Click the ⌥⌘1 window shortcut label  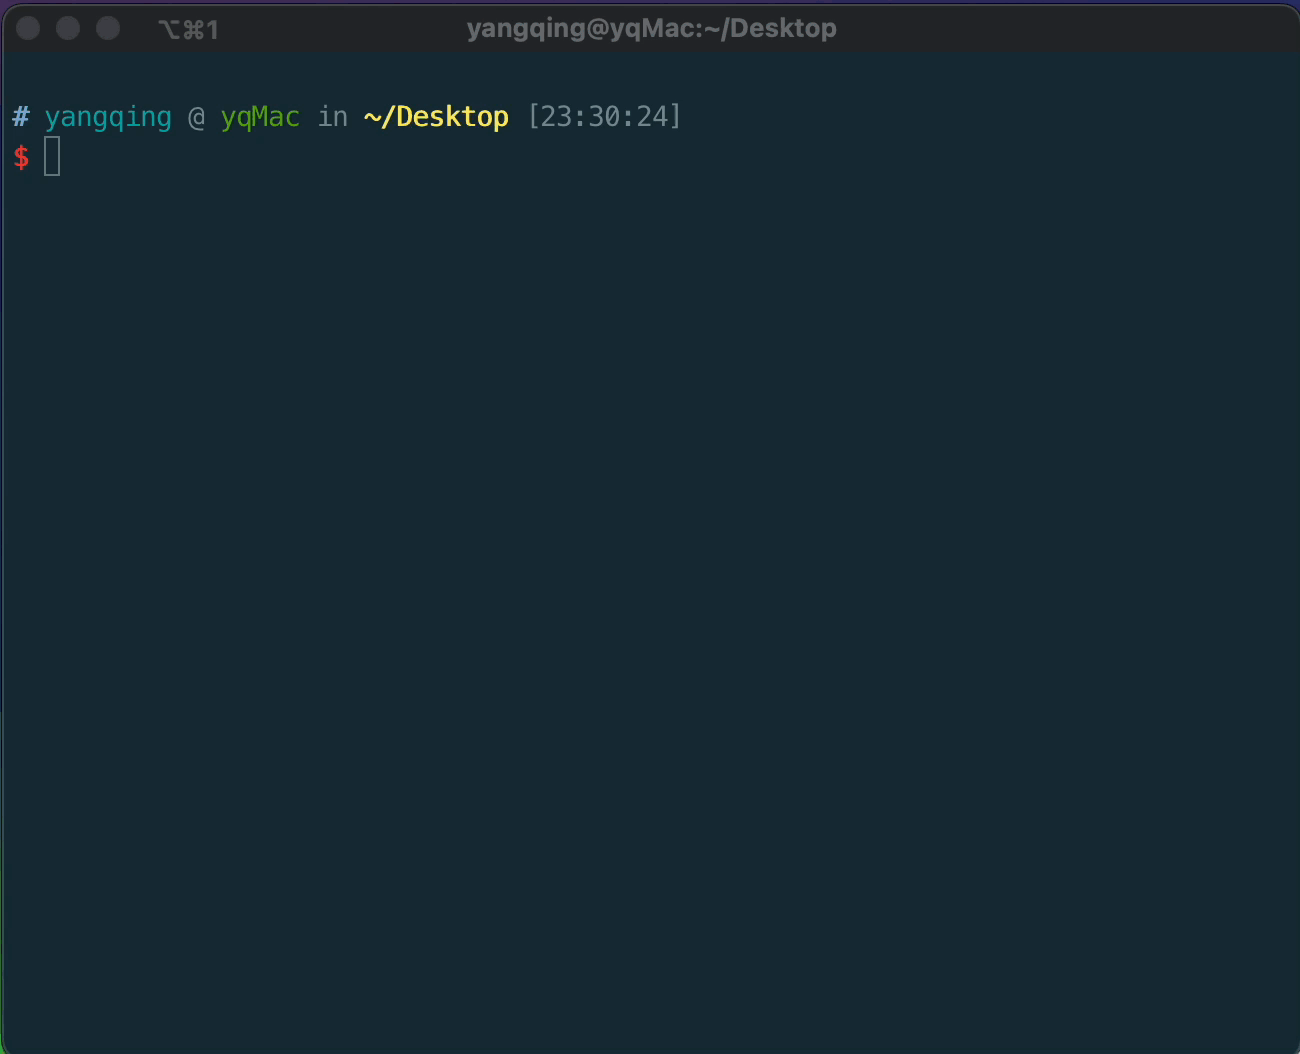(x=189, y=30)
